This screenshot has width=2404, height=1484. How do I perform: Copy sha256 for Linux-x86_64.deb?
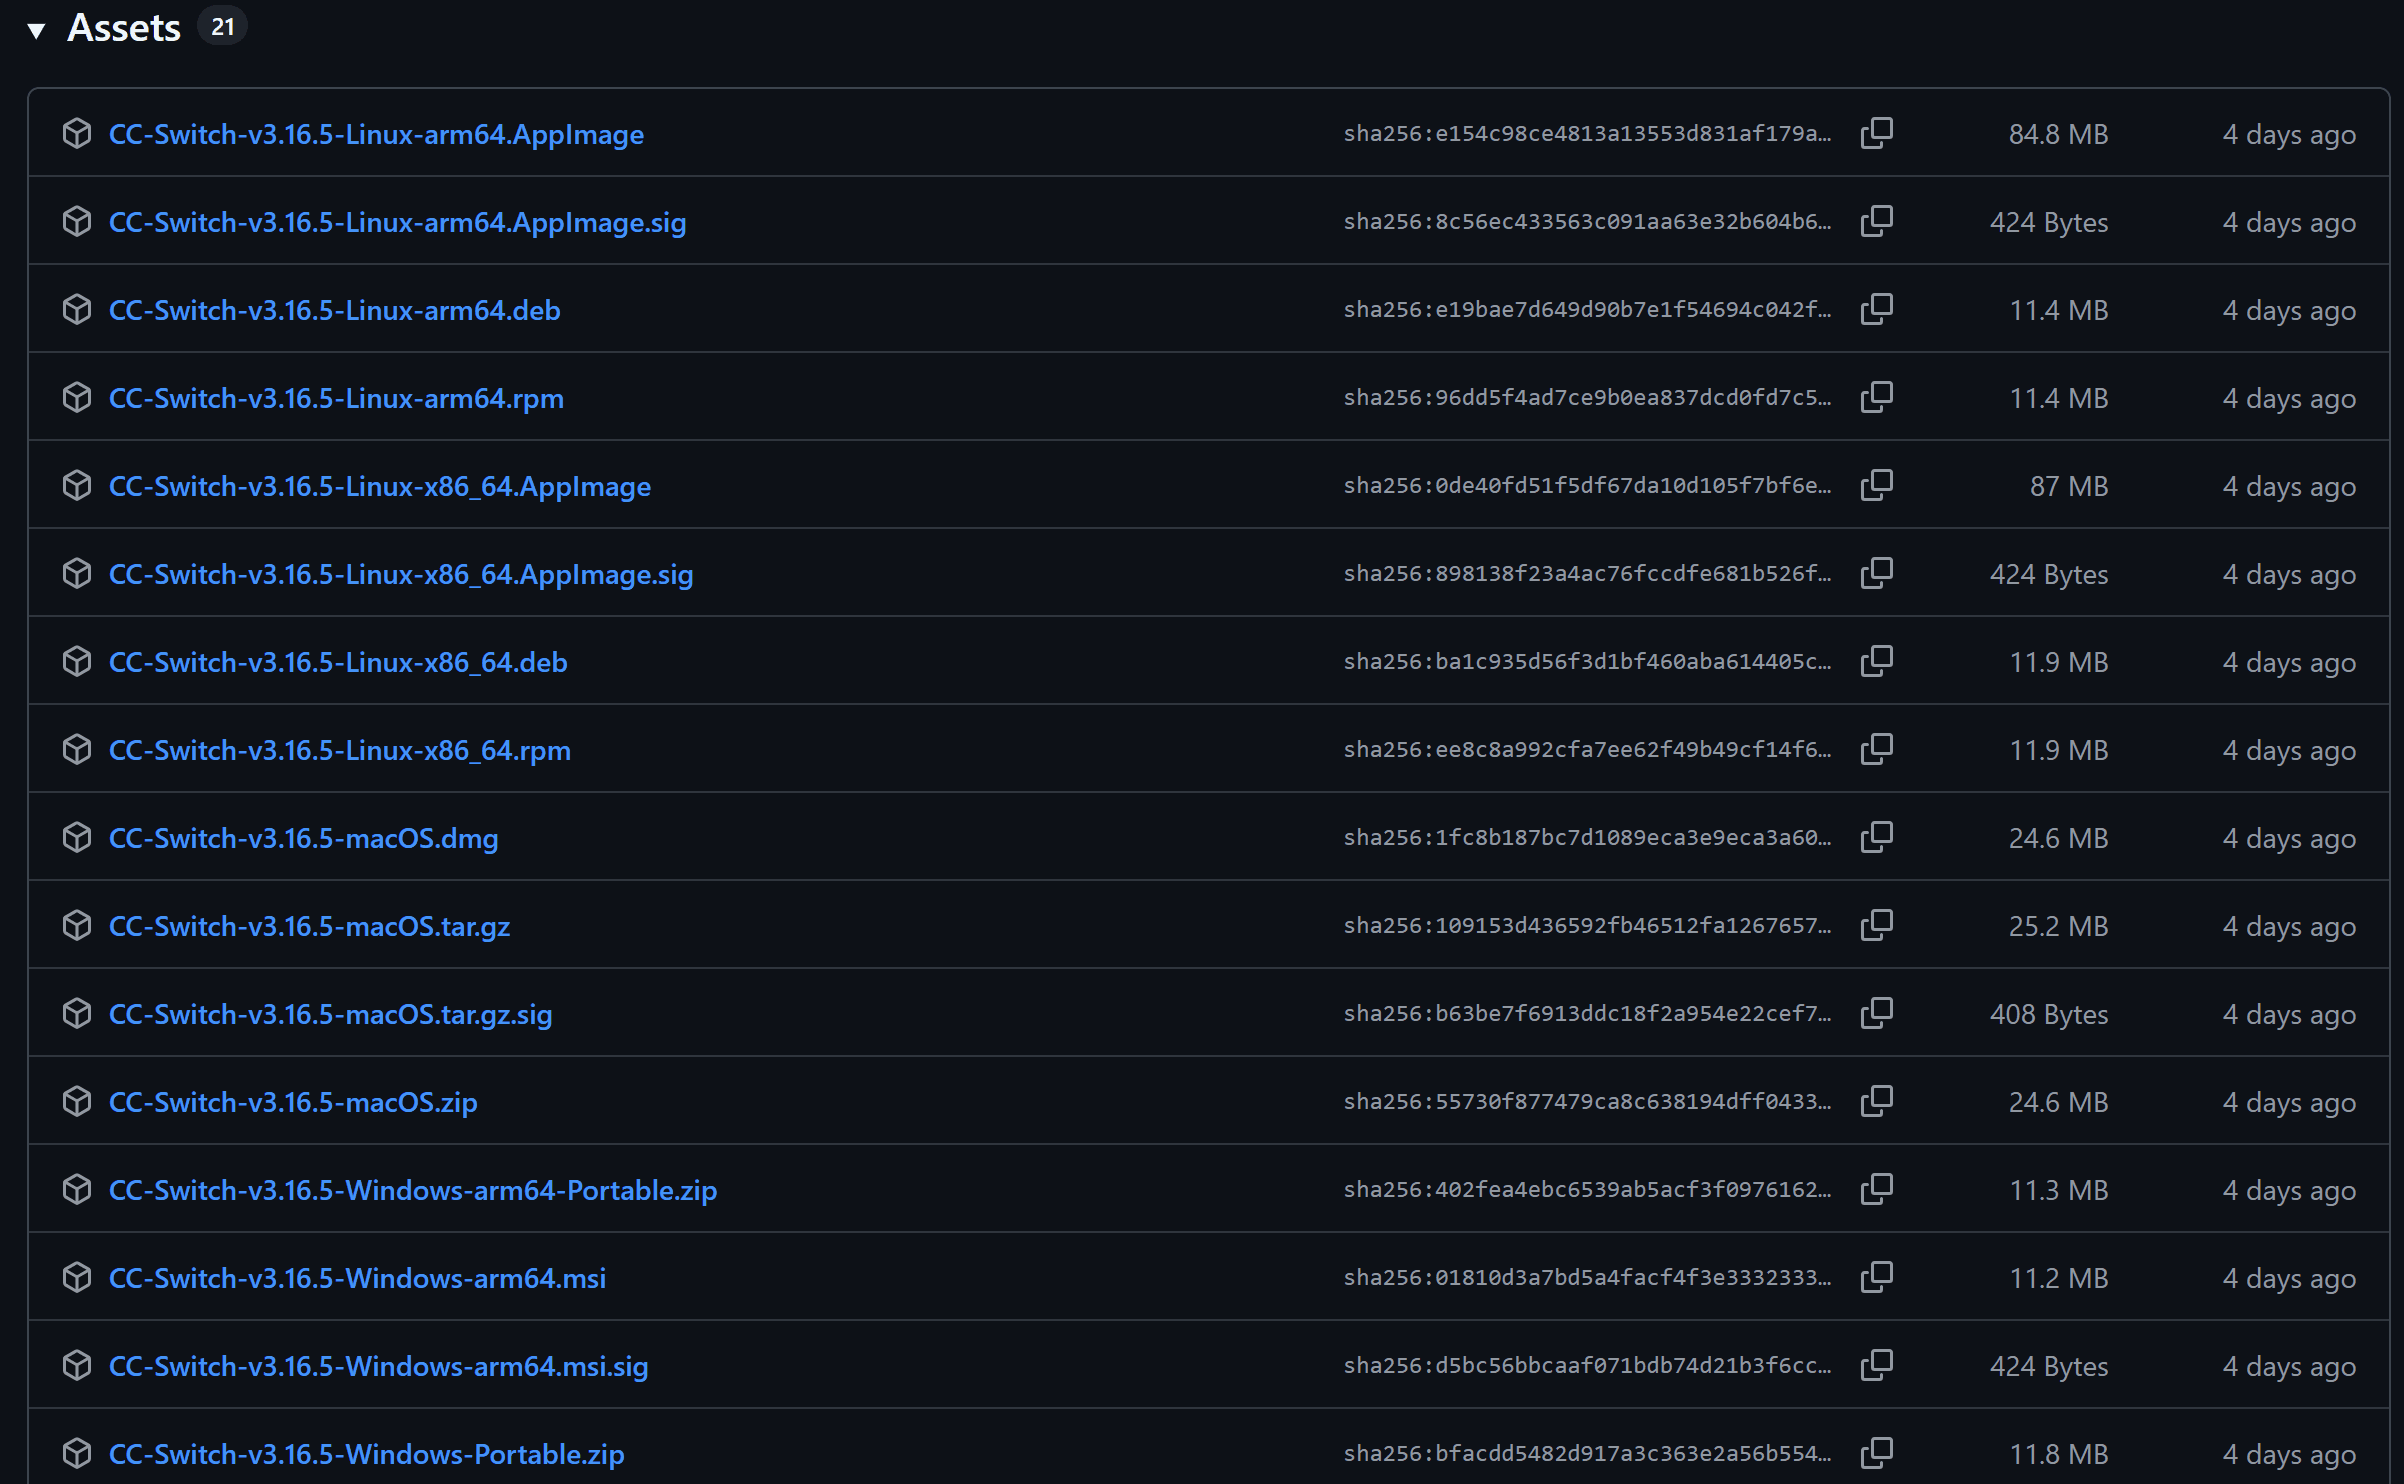(1876, 661)
